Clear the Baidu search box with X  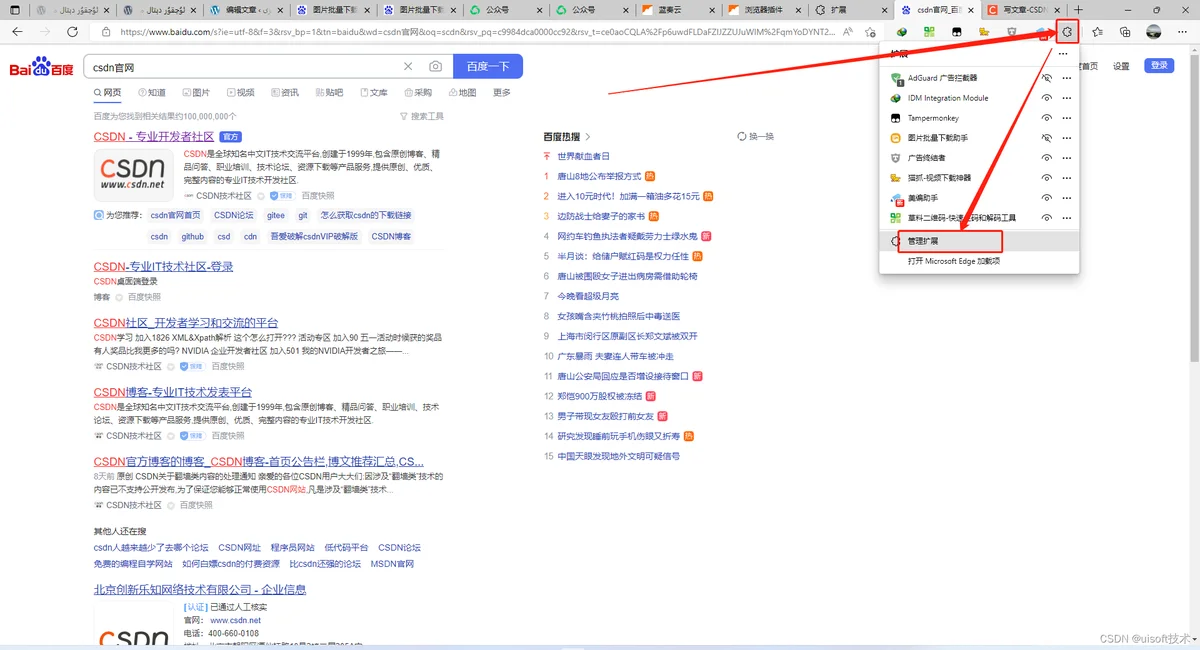click(x=408, y=67)
